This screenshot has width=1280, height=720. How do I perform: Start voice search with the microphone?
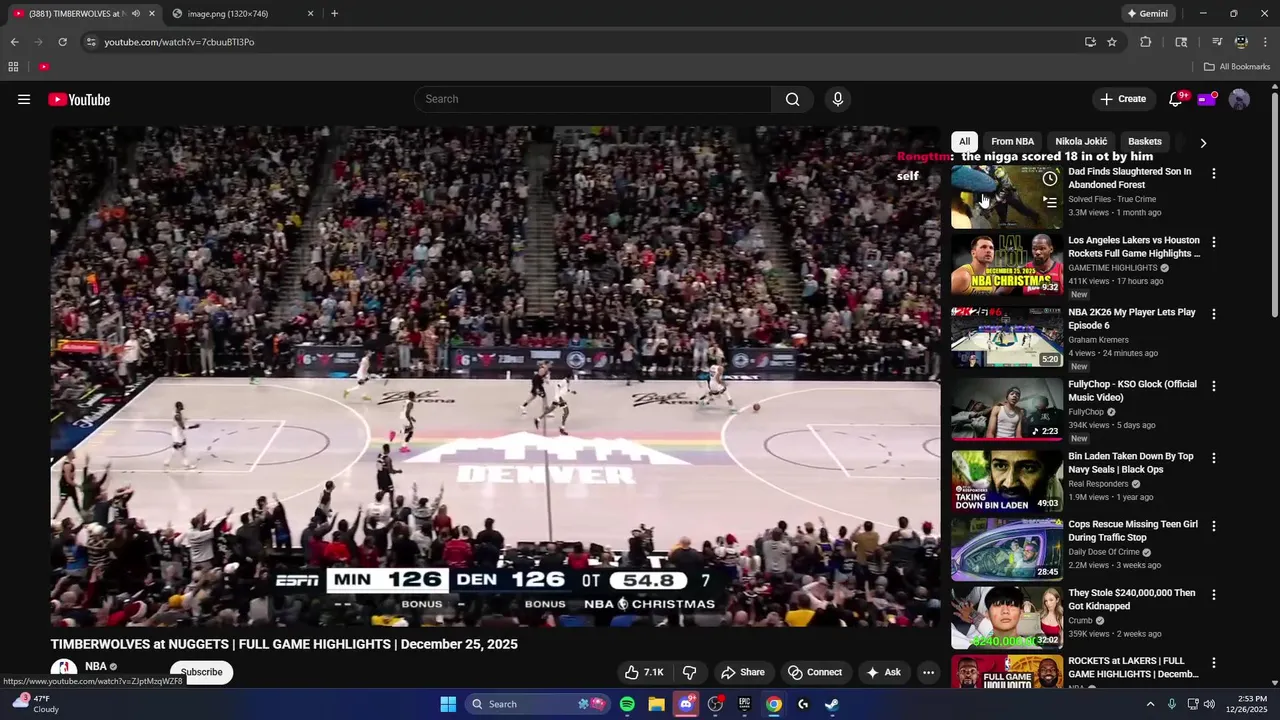pyautogui.click(x=838, y=99)
